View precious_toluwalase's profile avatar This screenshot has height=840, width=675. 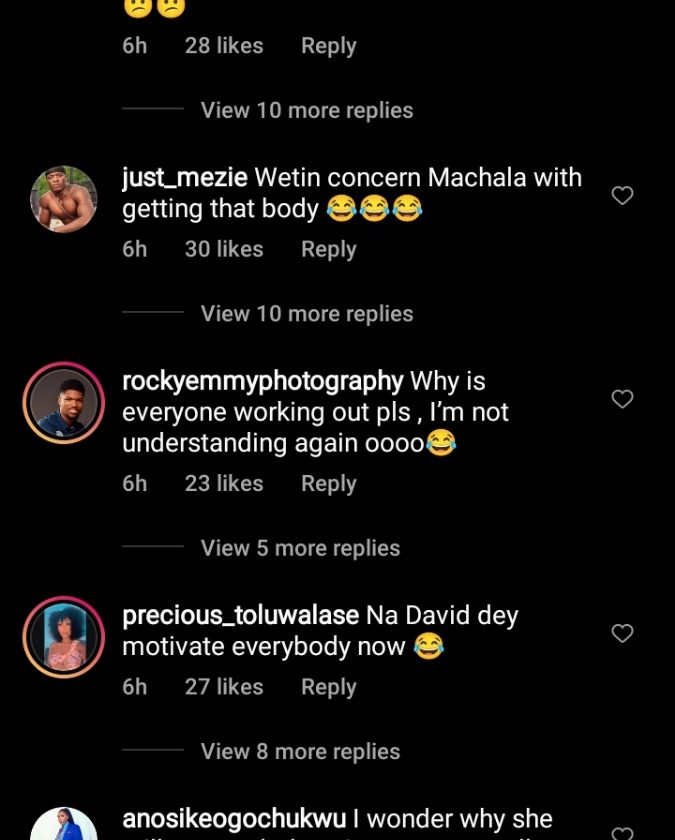64,637
